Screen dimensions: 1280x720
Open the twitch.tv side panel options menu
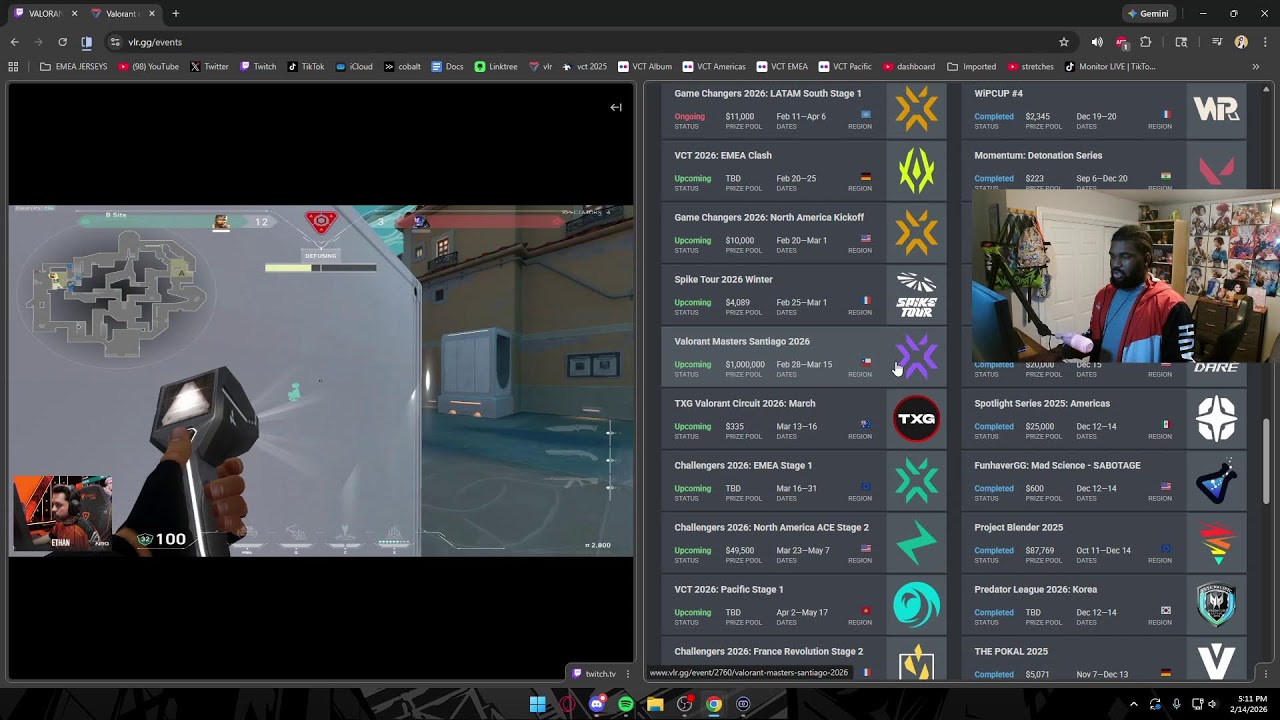point(628,674)
